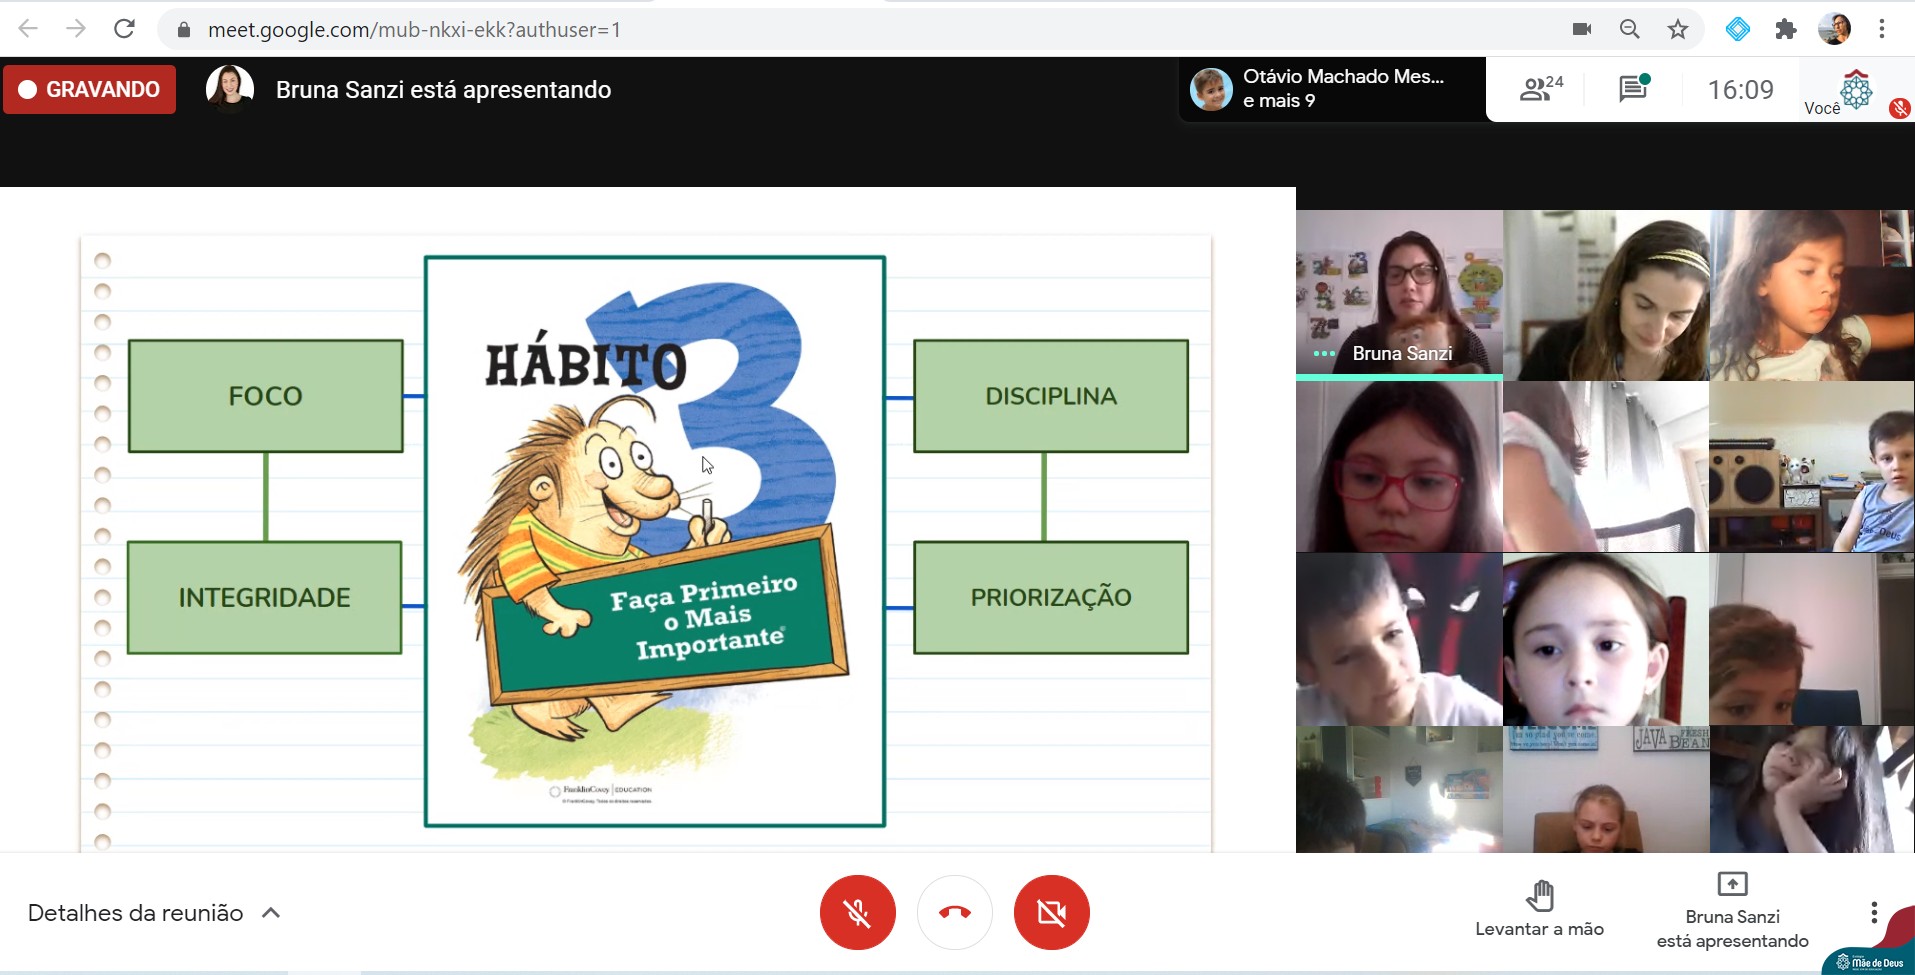
Task: Toggle the camera off button
Action: coord(1051,912)
